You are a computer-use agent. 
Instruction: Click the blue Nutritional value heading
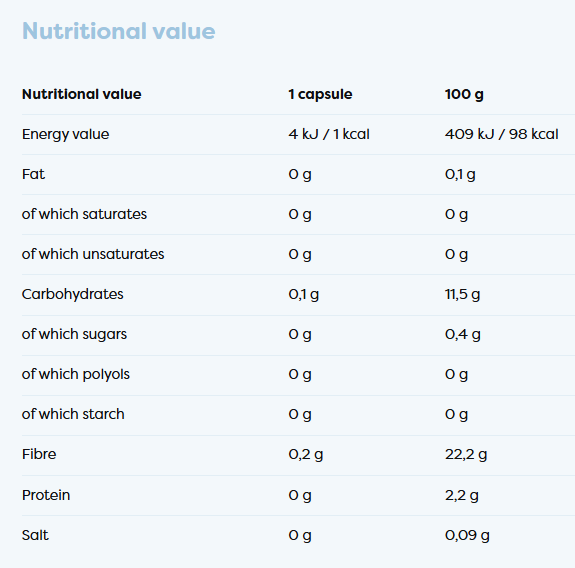click(118, 31)
